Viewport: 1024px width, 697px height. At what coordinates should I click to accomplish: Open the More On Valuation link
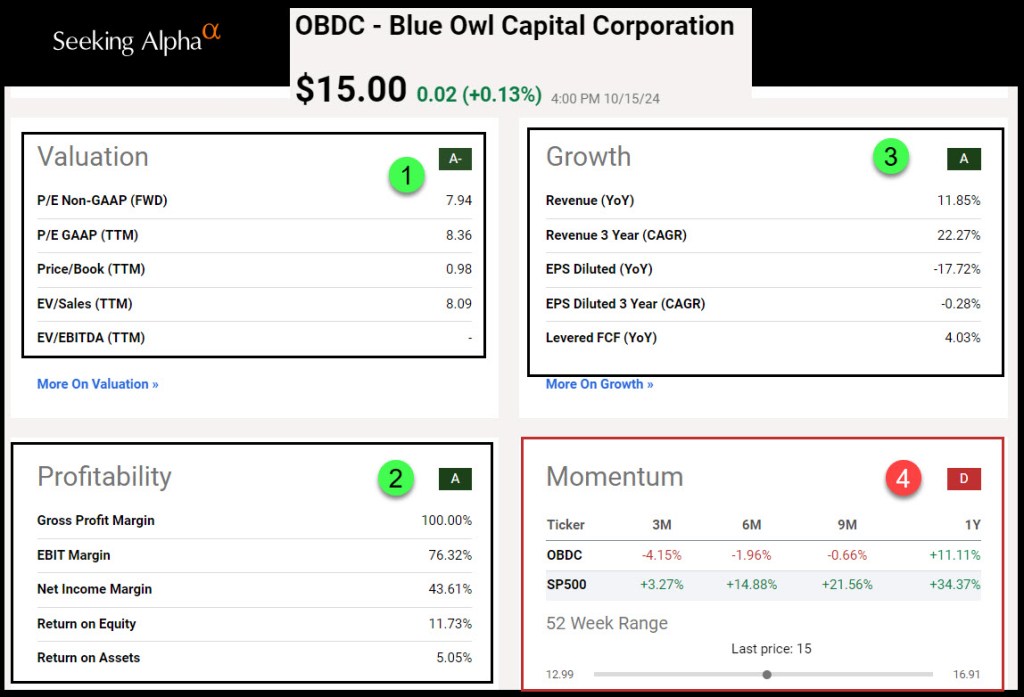click(x=97, y=384)
